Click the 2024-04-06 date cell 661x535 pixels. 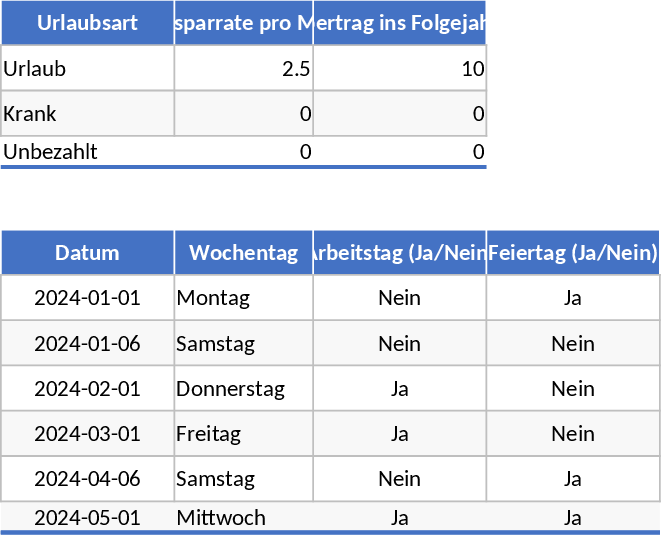click(87, 479)
